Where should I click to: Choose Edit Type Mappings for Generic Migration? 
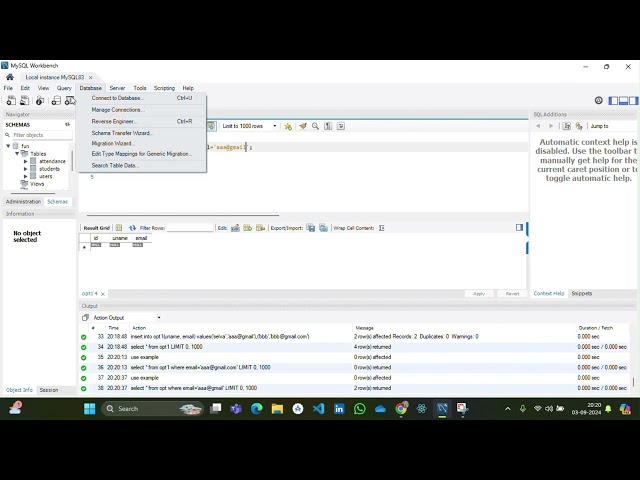(142, 154)
